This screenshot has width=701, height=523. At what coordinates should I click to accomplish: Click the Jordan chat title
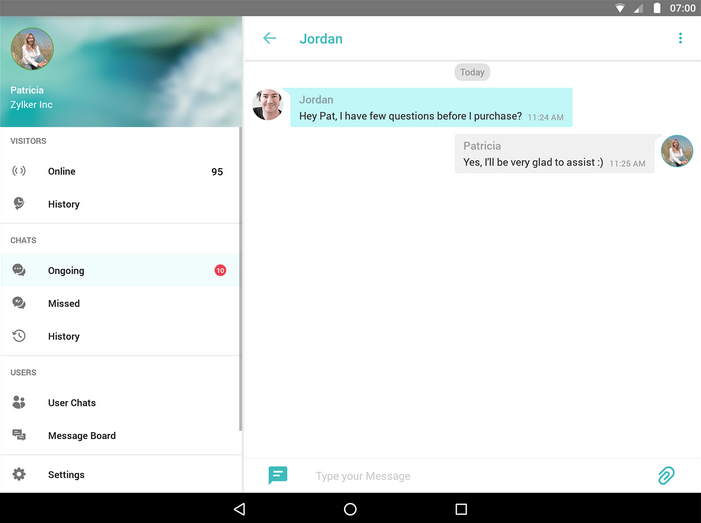(x=321, y=39)
